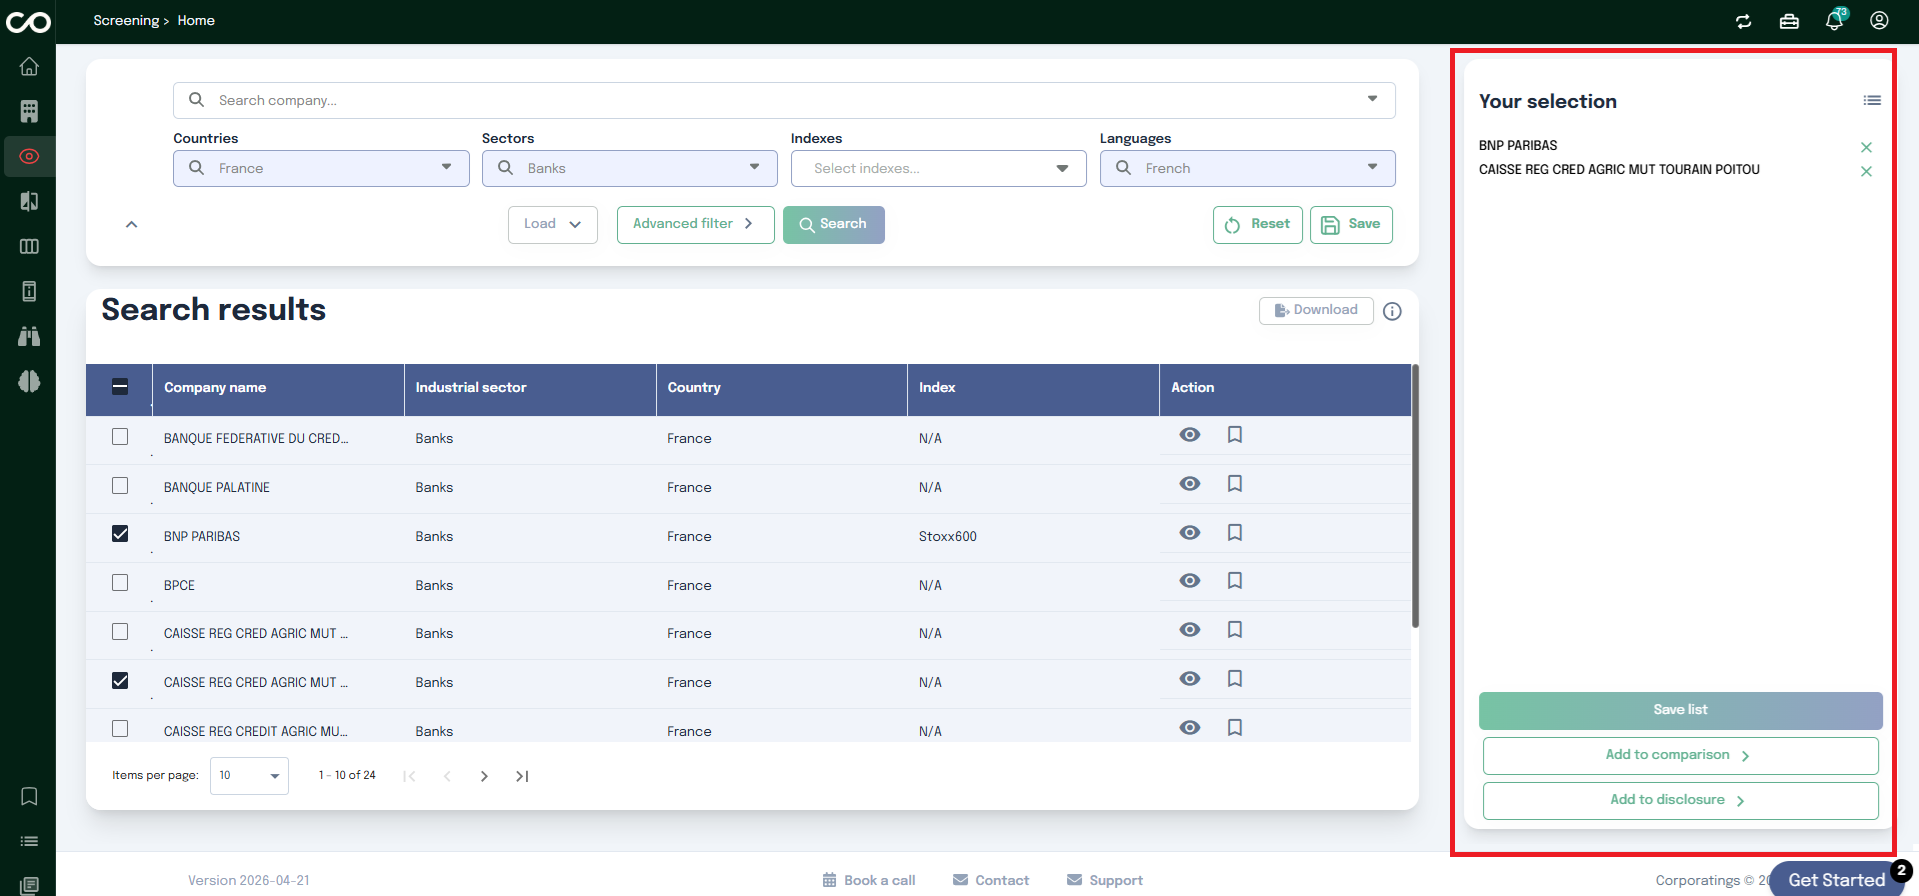This screenshot has height=896, width=1919.
Task: Check the BANQUE FEDERATIVE DU CRED checkbox
Action: [x=120, y=436]
